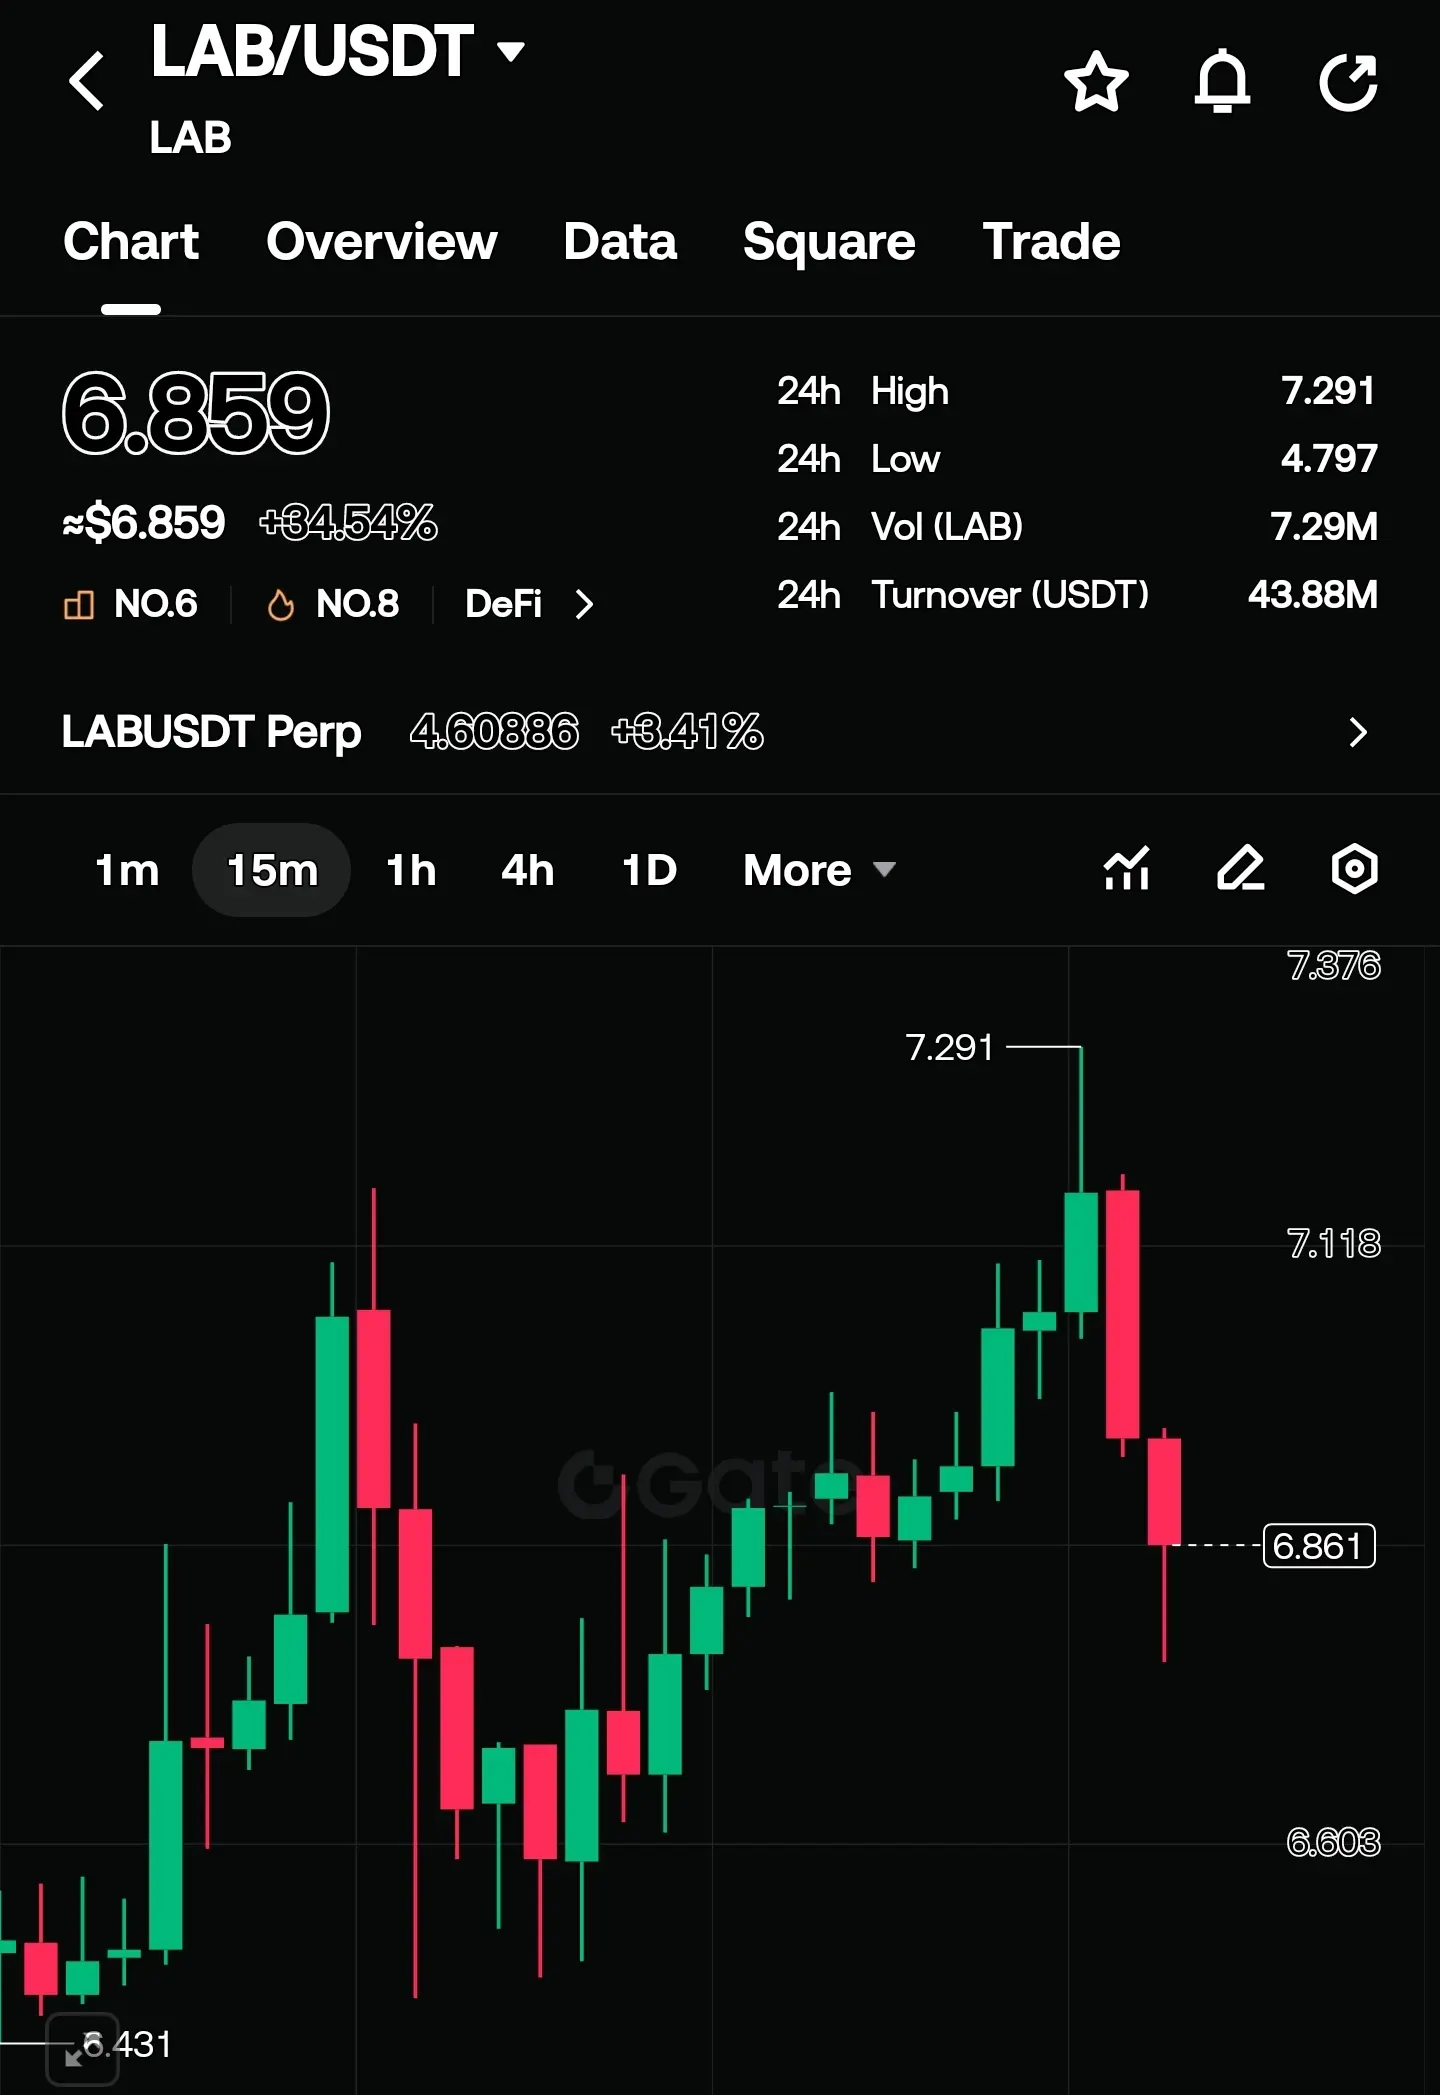1440x2095 pixels.
Task: Tap the 24h Low value 4.797
Action: 1329,459
